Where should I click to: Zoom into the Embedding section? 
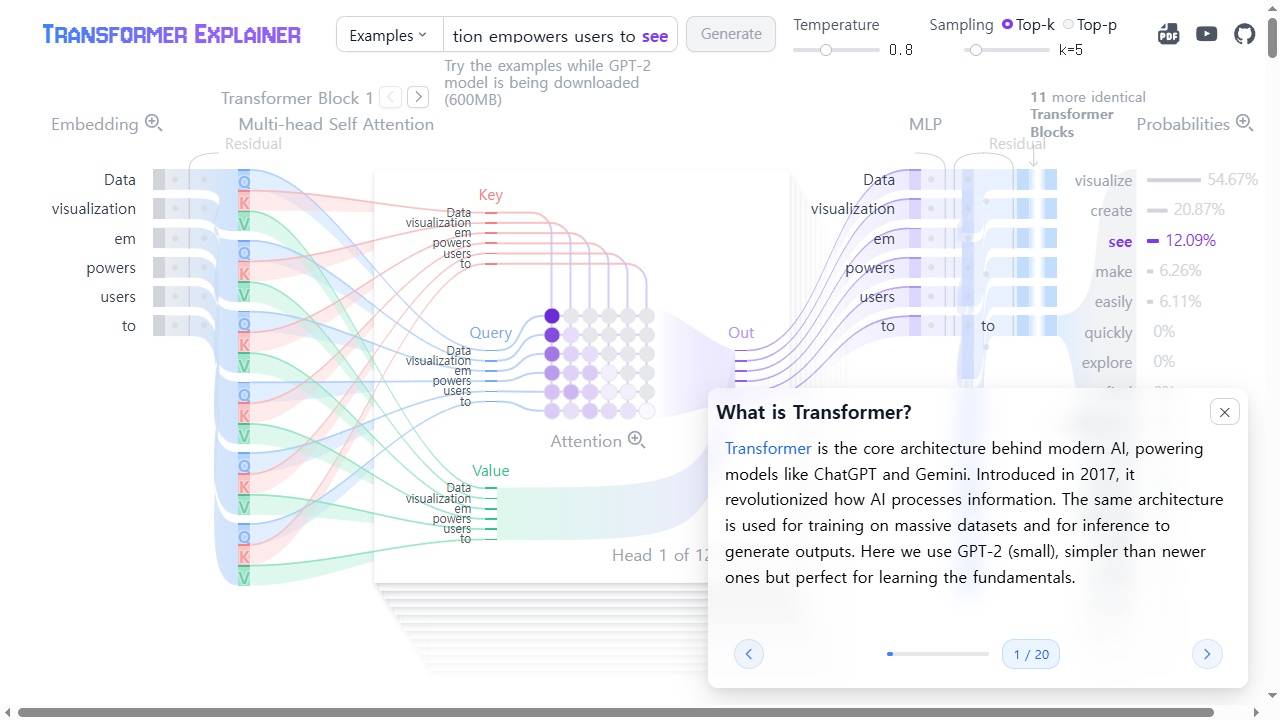click(154, 123)
